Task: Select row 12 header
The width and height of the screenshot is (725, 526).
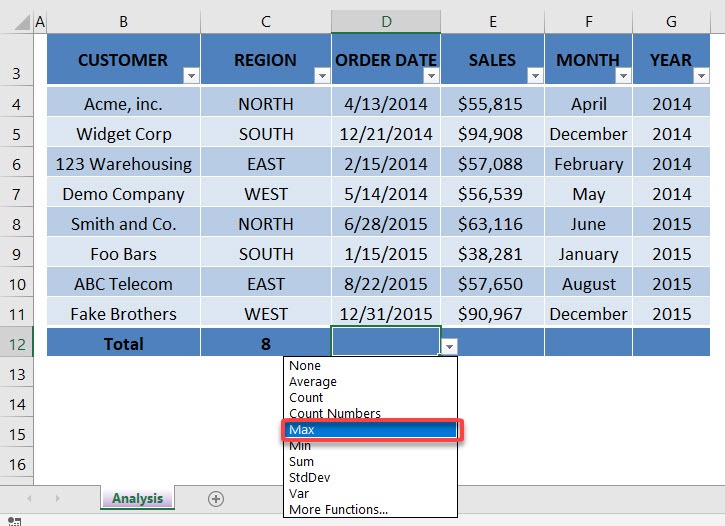Action: pos(17,344)
